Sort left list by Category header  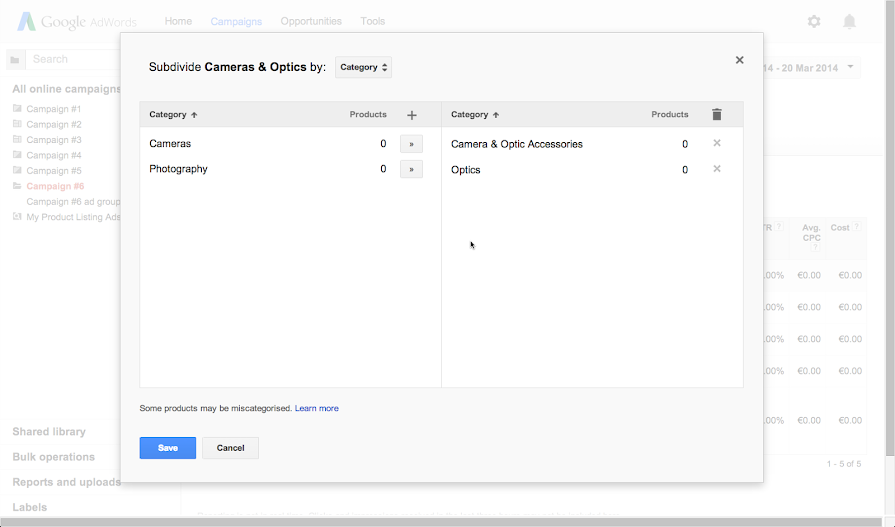click(x=173, y=115)
